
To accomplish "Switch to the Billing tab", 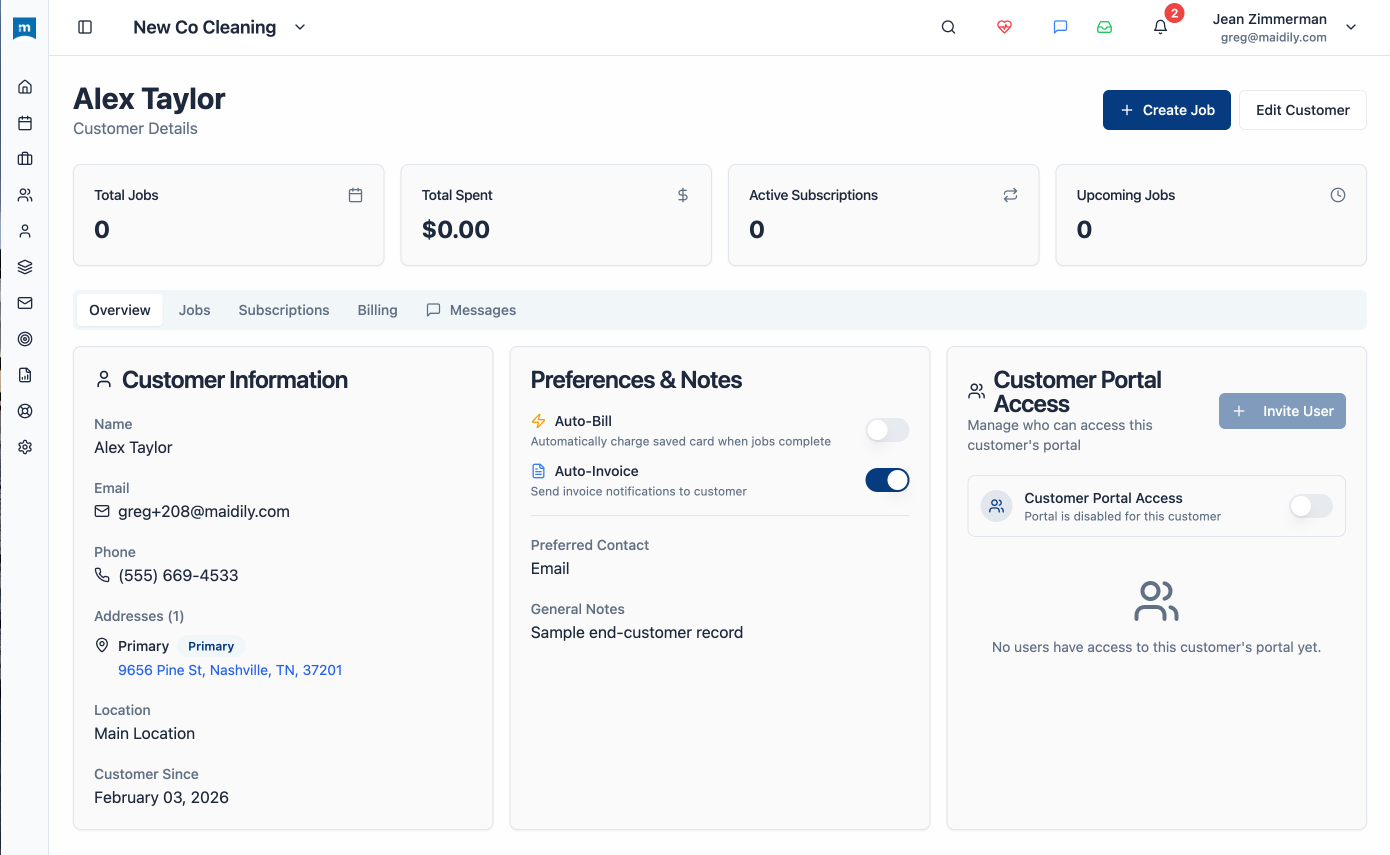I will (377, 310).
